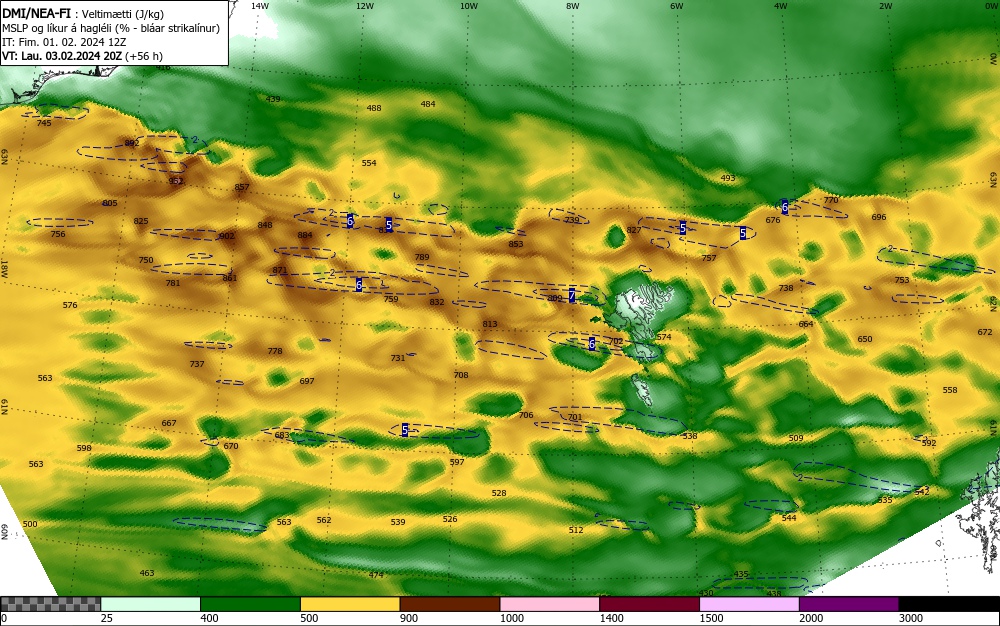
Task: Click the lavender 1500–2000 legend swatch
Action: tap(749, 604)
